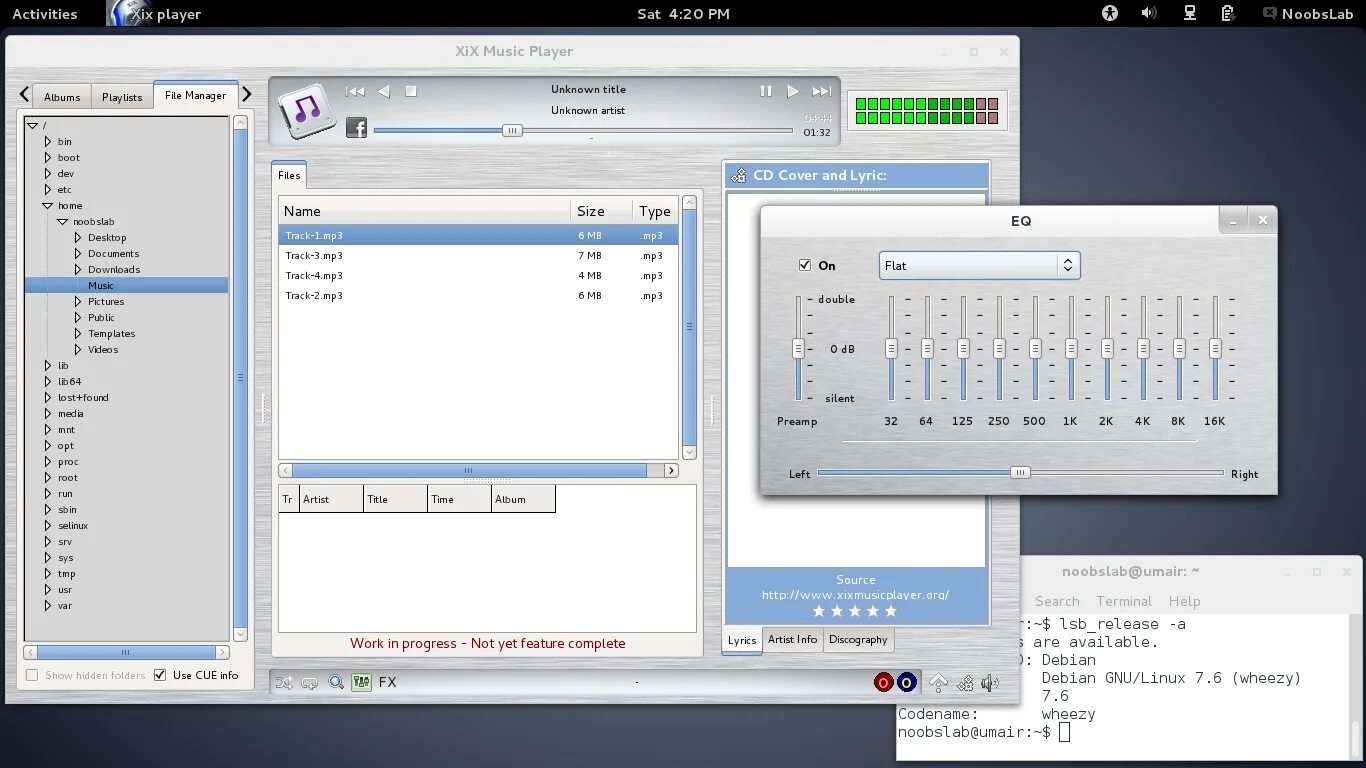Click the clipboard icon in top bar

(1227, 13)
